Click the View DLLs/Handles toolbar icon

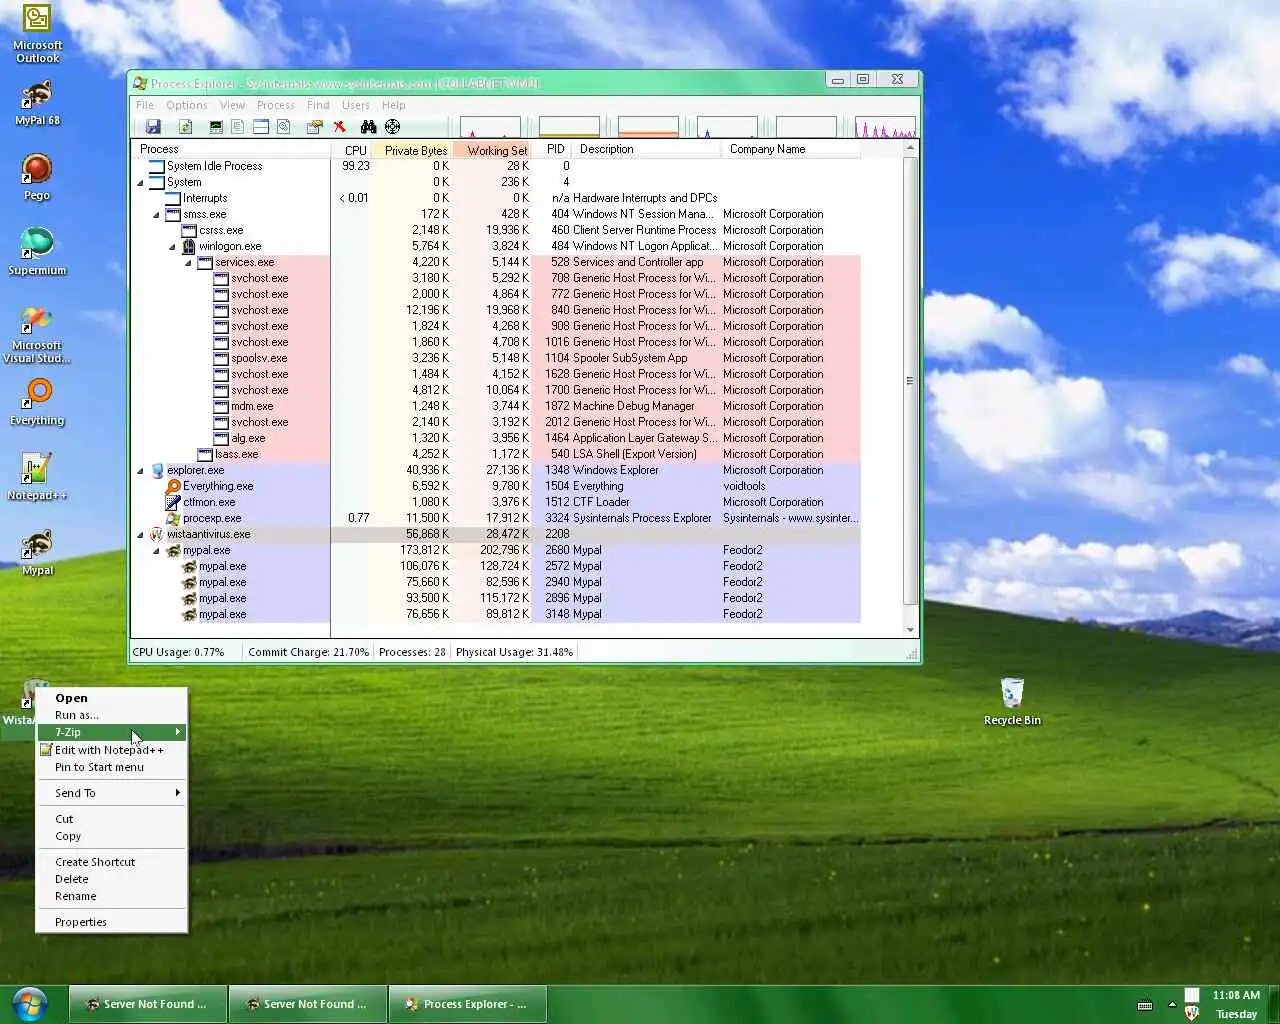tap(283, 127)
